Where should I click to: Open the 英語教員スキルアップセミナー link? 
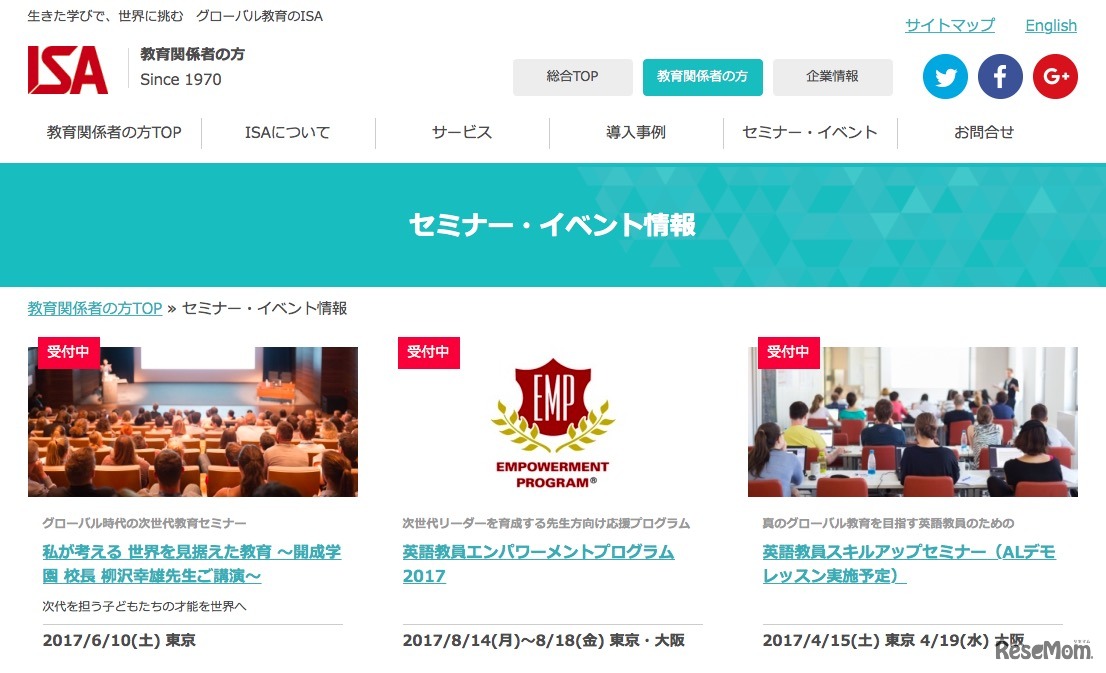pos(908,564)
